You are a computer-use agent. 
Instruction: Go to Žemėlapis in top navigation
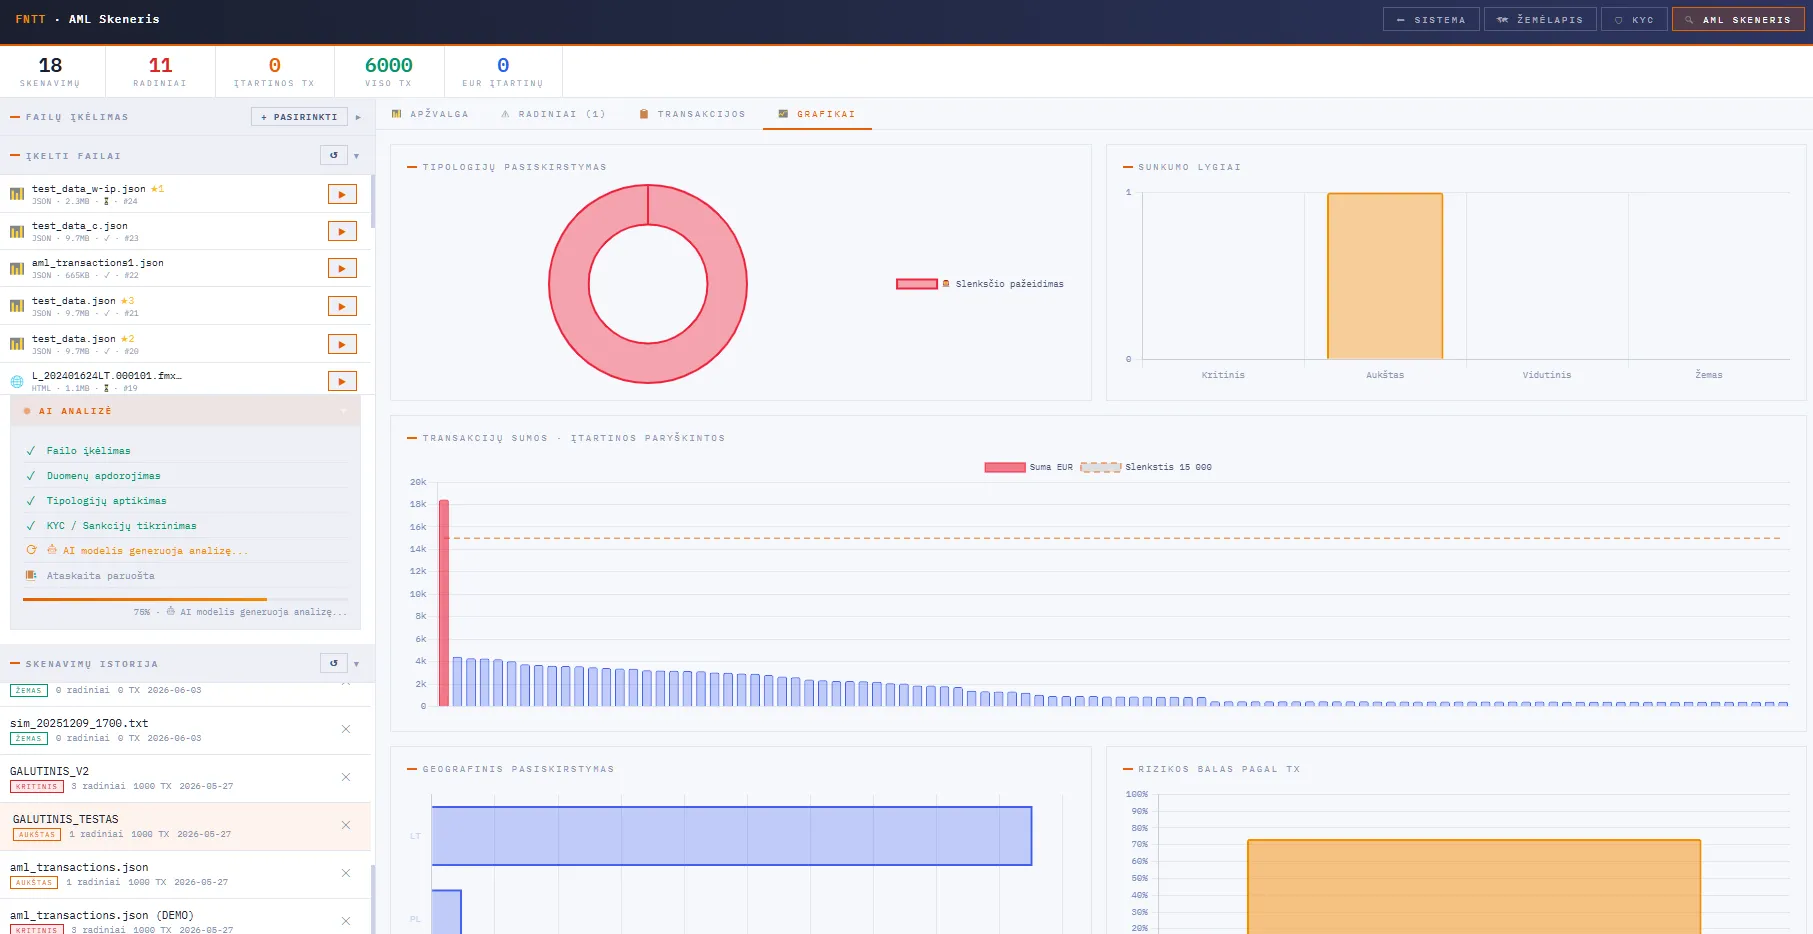click(x=1540, y=19)
